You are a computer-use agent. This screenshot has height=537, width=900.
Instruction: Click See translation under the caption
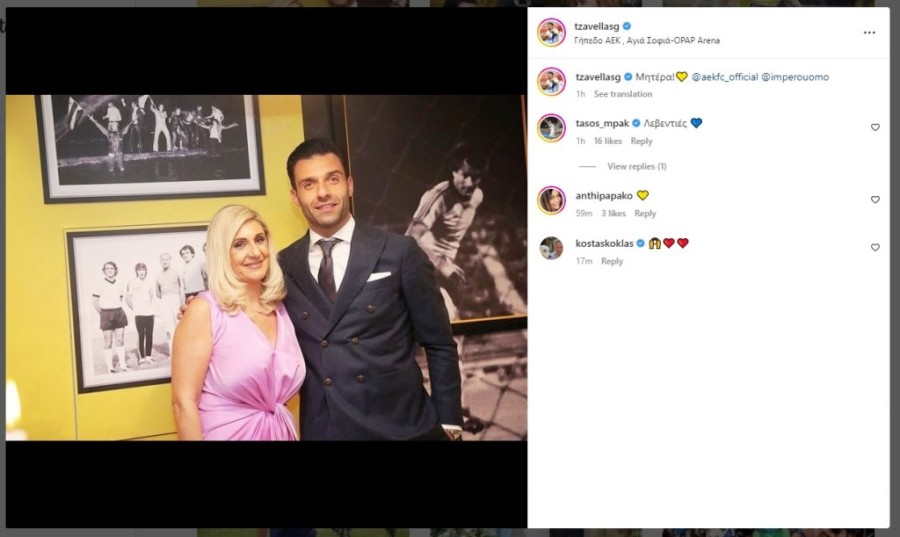pyautogui.click(x=623, y=94)
